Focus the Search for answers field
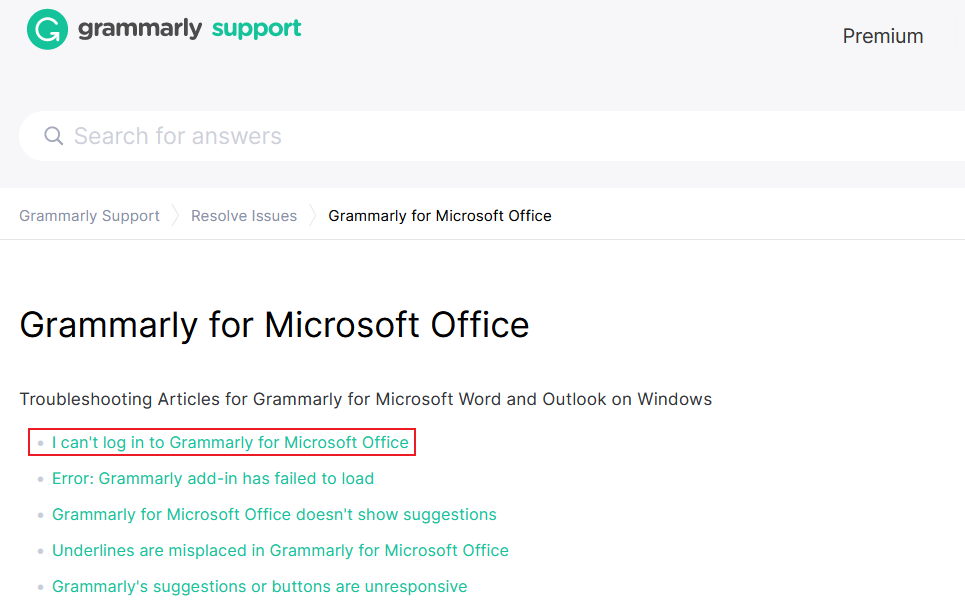 click(x=492, y=136)
